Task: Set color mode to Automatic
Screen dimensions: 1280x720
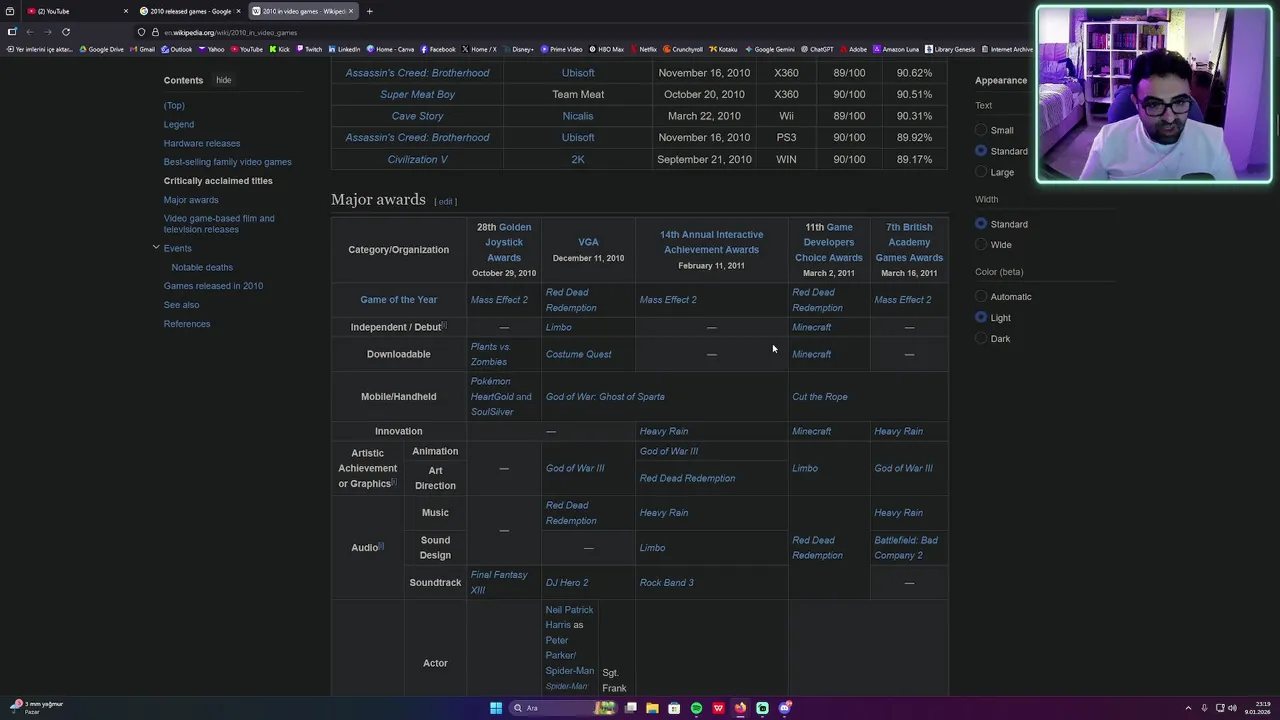Action: (981, 297)
